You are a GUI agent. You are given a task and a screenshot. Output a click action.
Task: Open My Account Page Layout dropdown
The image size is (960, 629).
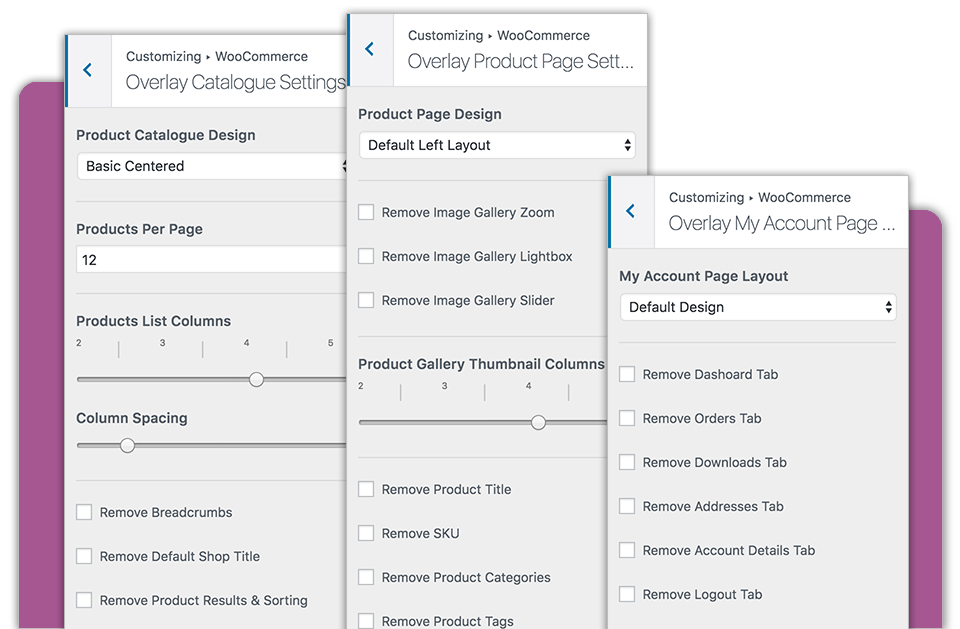(757, 307)
